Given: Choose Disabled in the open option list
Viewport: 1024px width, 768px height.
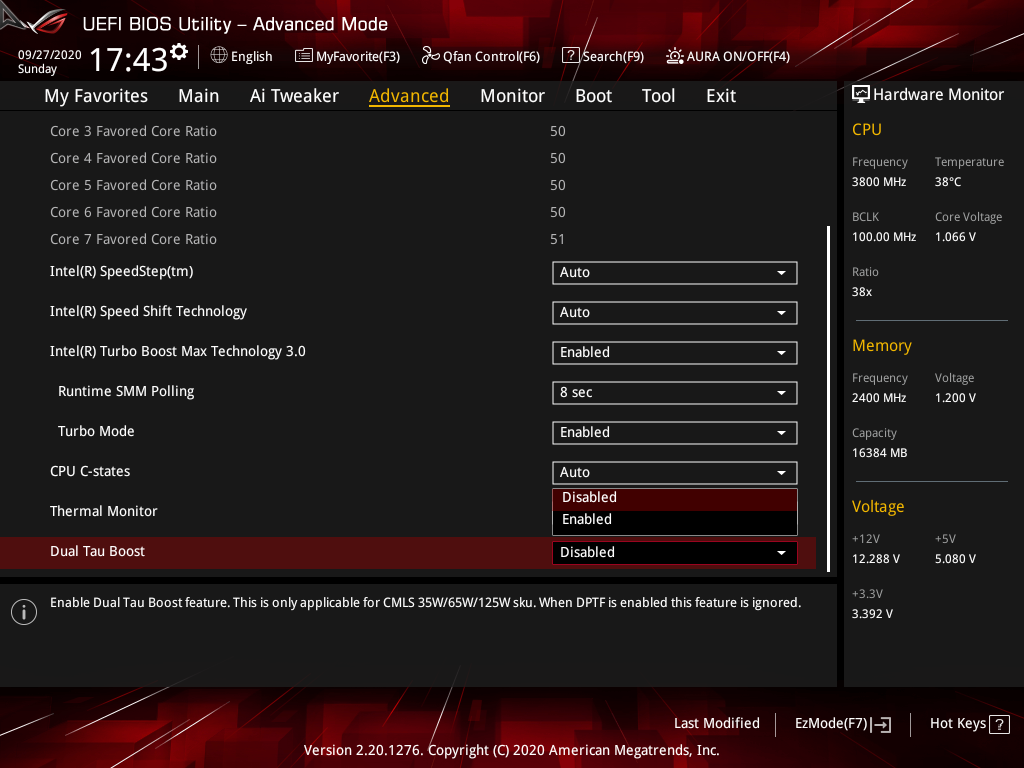Looking at the screenshot, I should [675, 498].
